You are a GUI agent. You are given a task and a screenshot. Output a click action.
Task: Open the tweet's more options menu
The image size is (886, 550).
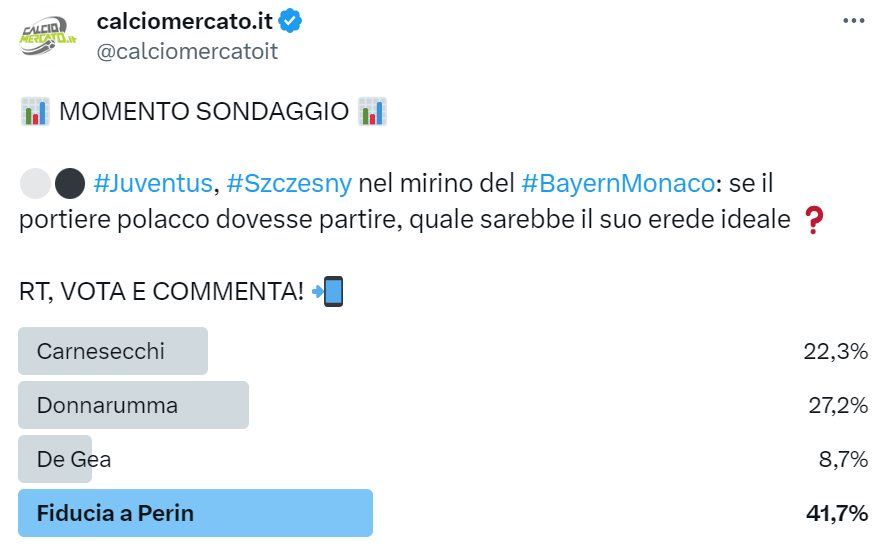pos(853,21)
